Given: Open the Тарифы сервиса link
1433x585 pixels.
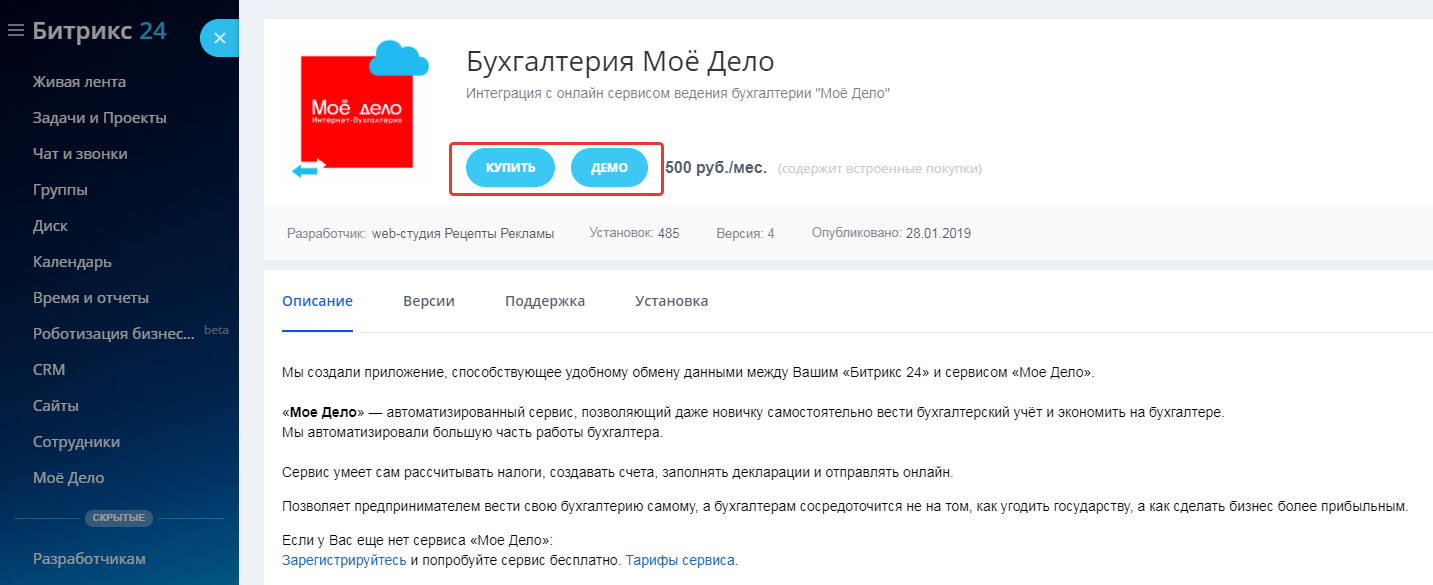Looking at the screenshot, I should 680,560.
